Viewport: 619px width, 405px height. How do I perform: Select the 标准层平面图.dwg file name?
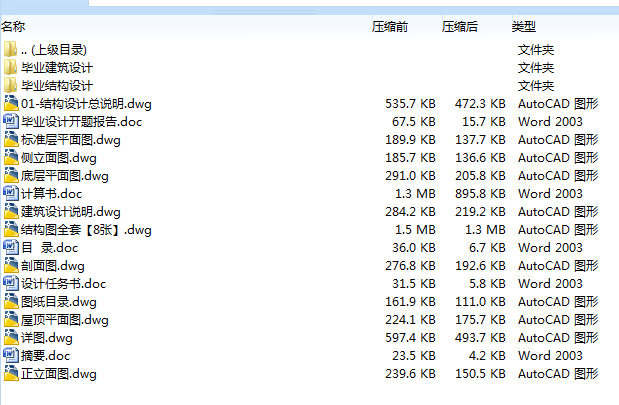pyautogui.click(x=70, y=139)
